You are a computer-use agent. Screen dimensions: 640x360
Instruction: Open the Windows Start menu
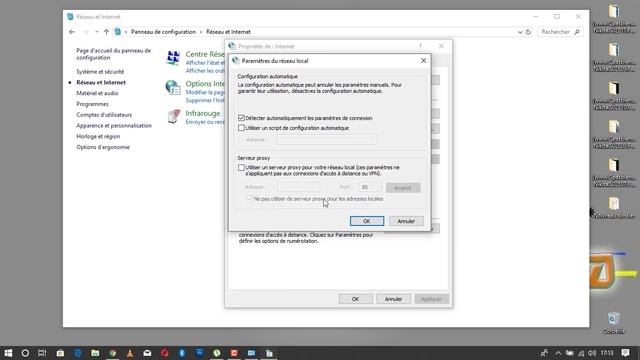pos(8,353)
